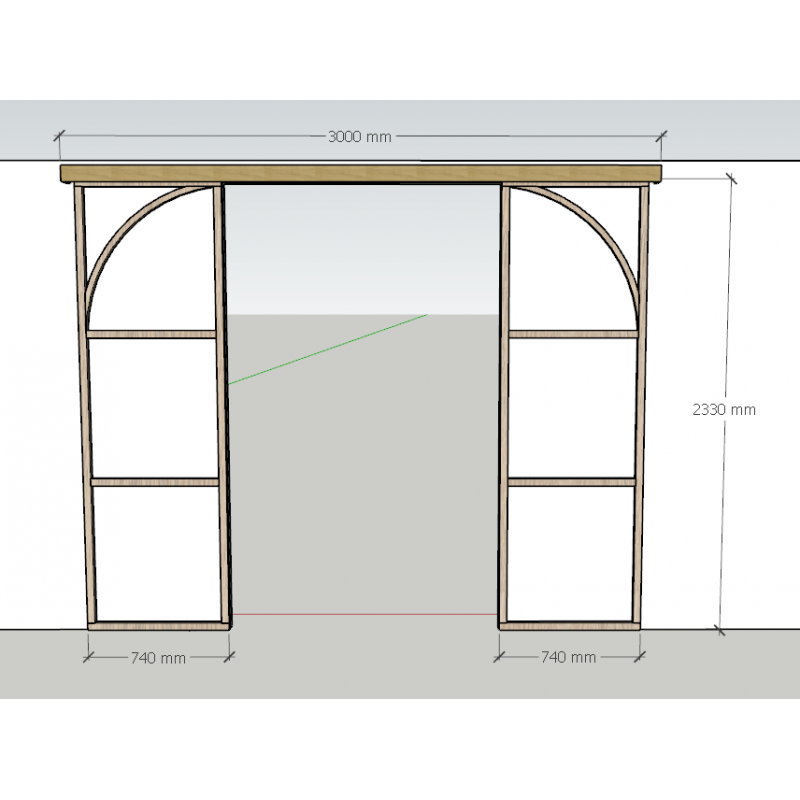The height and width of the screenshot is (800, 800).
Task: Click the grey back wall in the central opening
Action: (365, 470)
